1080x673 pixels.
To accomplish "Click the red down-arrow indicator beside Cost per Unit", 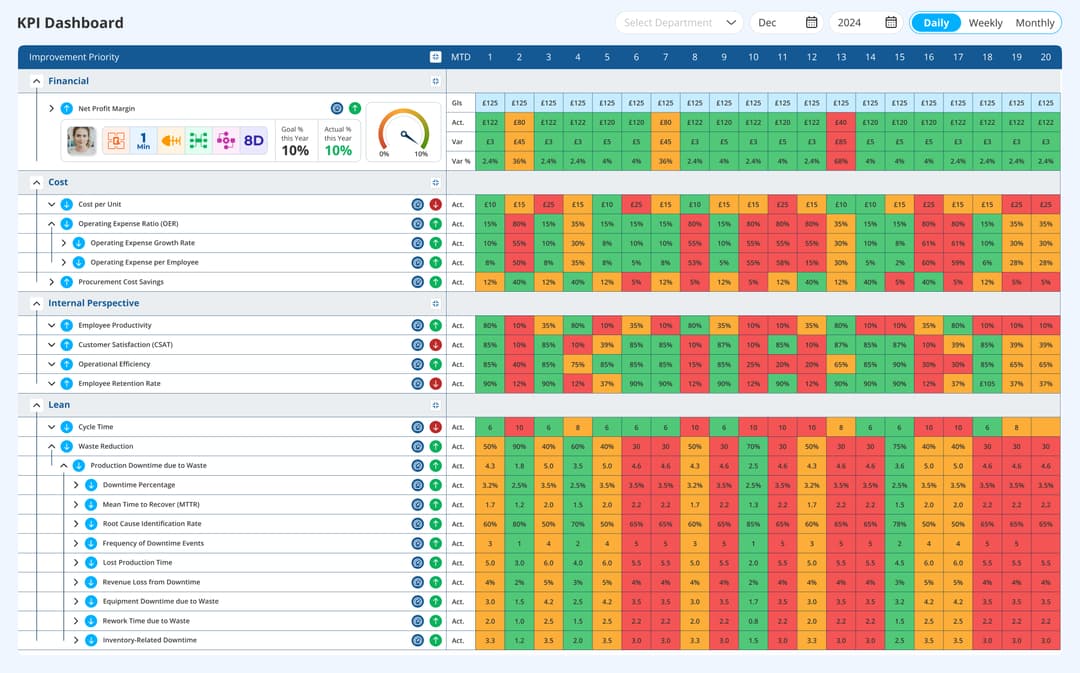I will (x=437, y=203).
